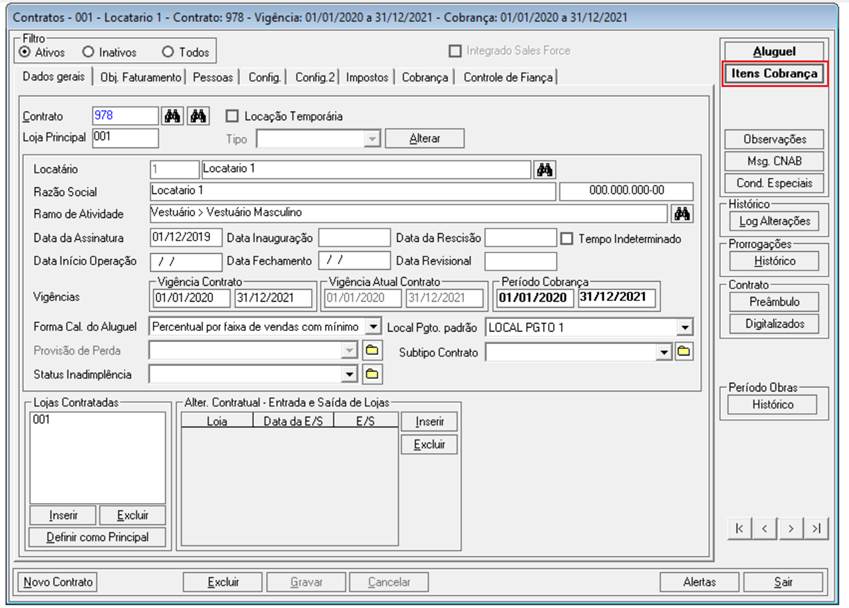The height and width of the screenshot is (608, 849).
Task: Check Tempo Indeterminado checkbox
Action: 567,239
